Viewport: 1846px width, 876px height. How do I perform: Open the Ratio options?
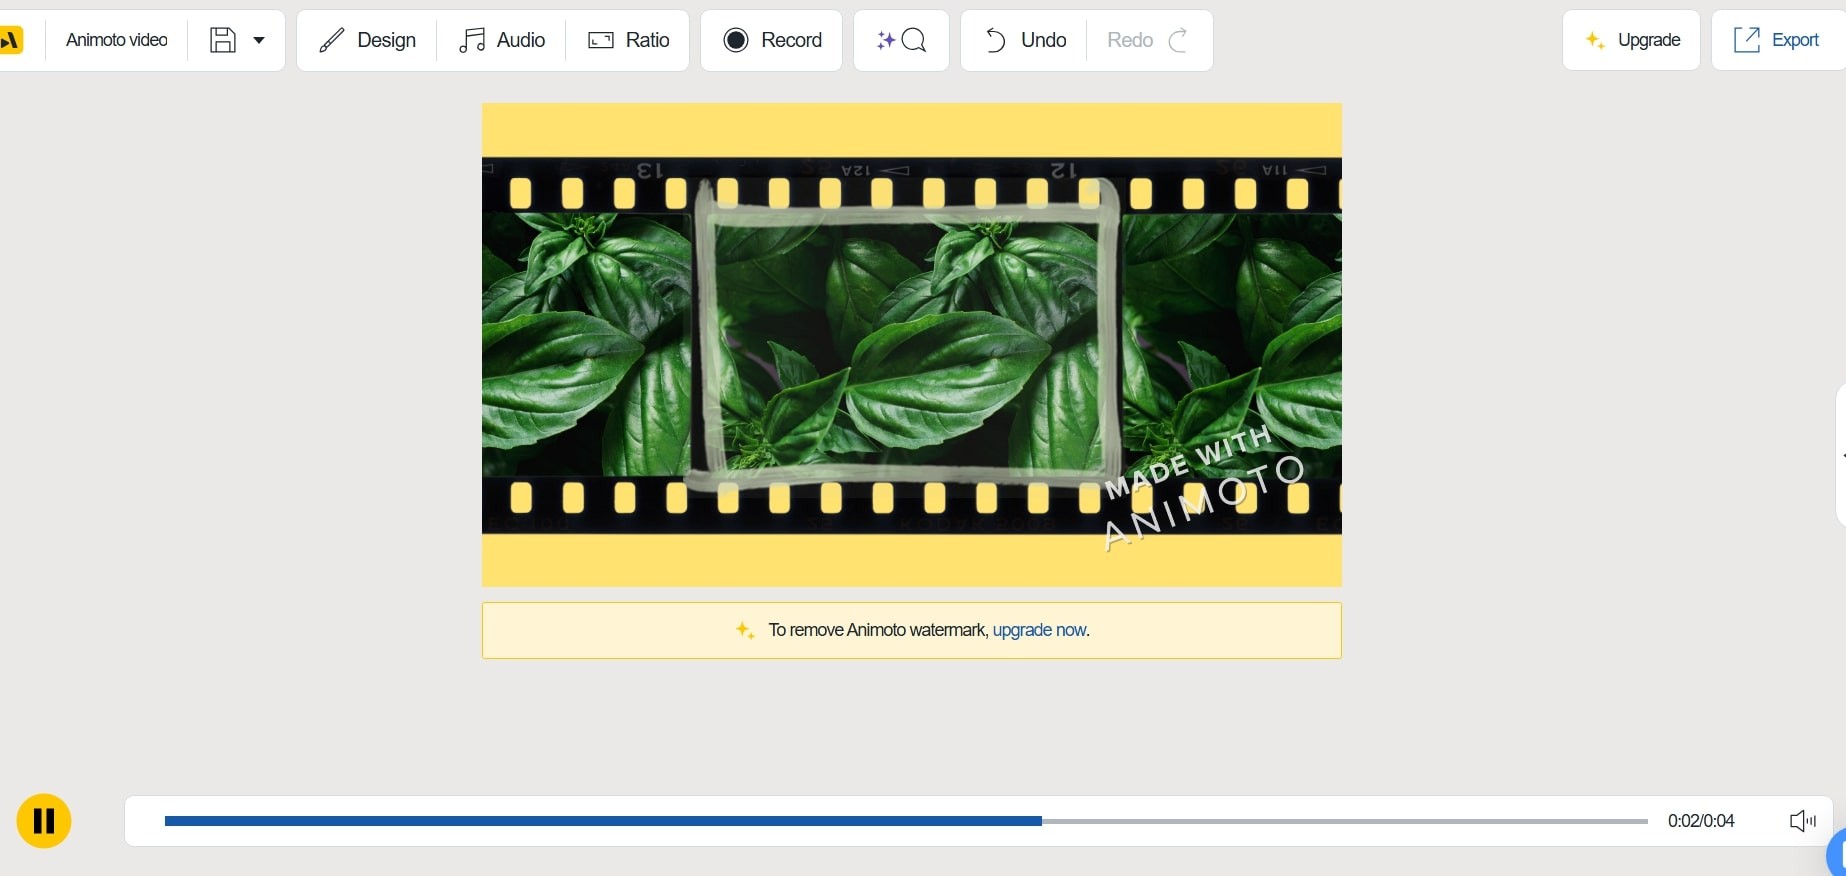click(x=629, y=40)
